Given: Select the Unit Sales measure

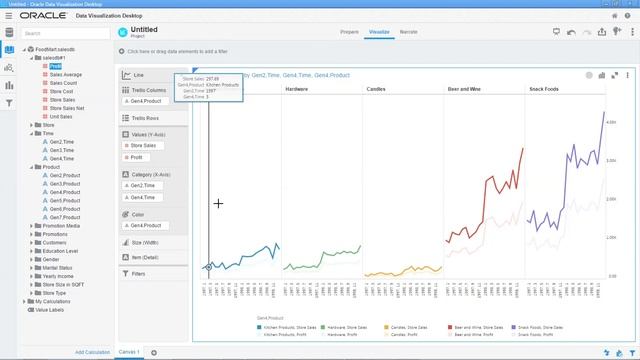Looking at the screenshot, I should (61, 117).
